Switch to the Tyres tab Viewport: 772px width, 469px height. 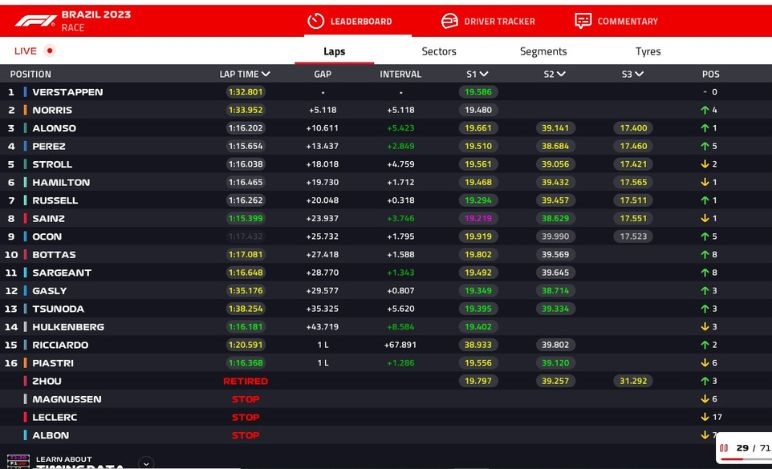[647, 51]
